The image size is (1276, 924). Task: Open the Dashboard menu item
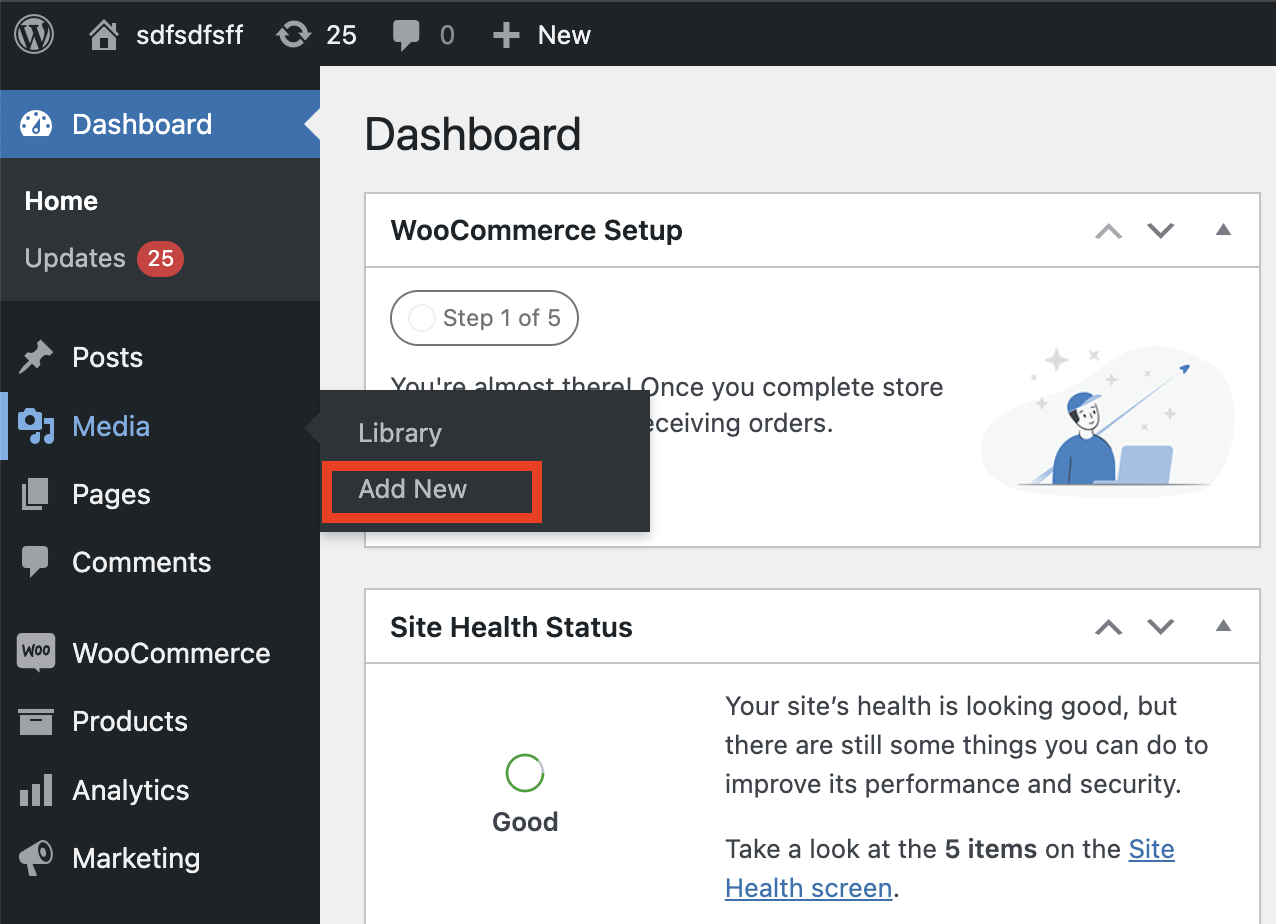point(160,124)
